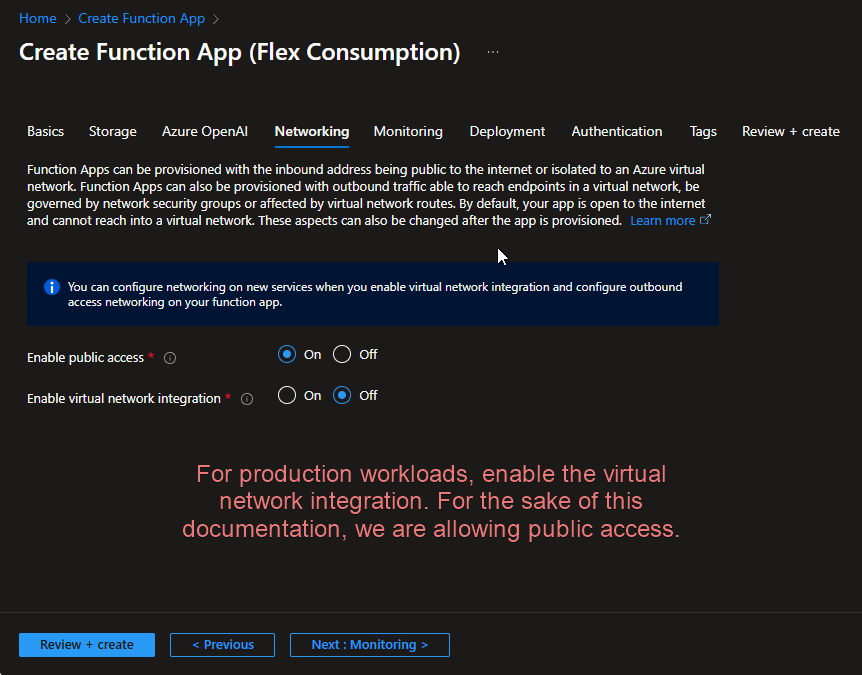Open the Deployment tab
The width and height of the screenshot is (862, 675).
coord(507,131)
